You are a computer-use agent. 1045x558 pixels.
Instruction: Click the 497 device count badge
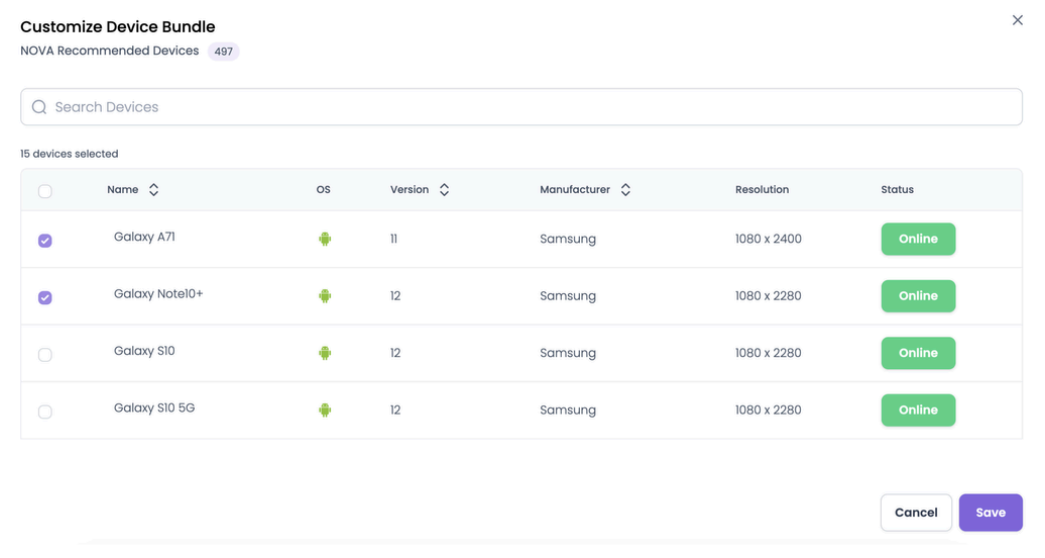pyautogui.click(x=223, y=51)
